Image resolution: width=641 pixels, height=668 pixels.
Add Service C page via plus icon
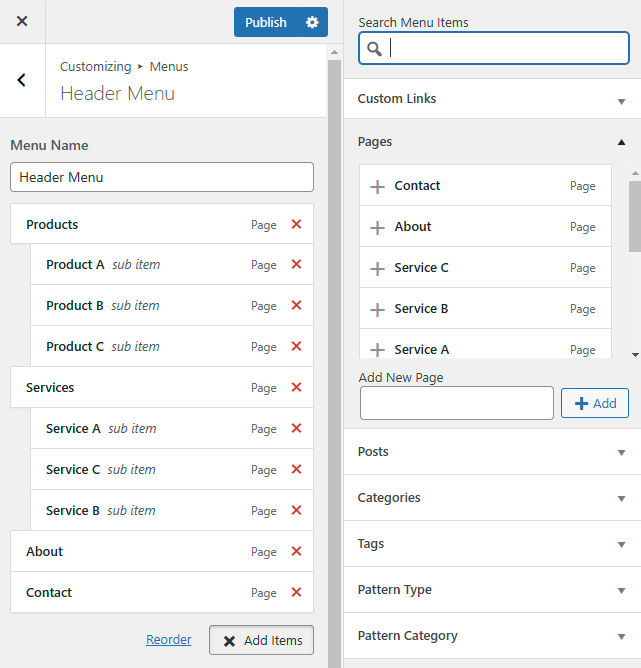[x=377, y=269]
